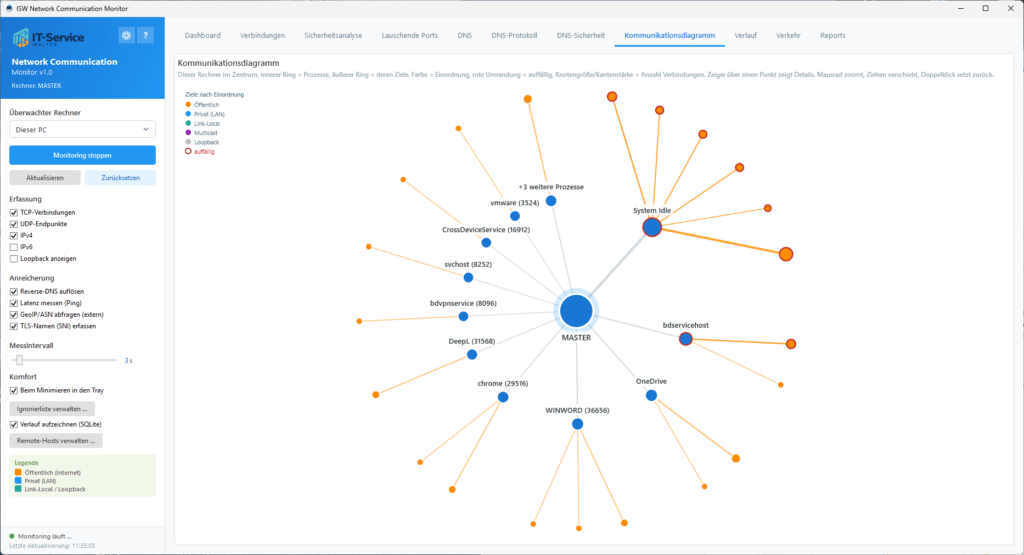Select the System Idle process node
The height and width of the screenshot is (555, 1024).
click(652, 227)
